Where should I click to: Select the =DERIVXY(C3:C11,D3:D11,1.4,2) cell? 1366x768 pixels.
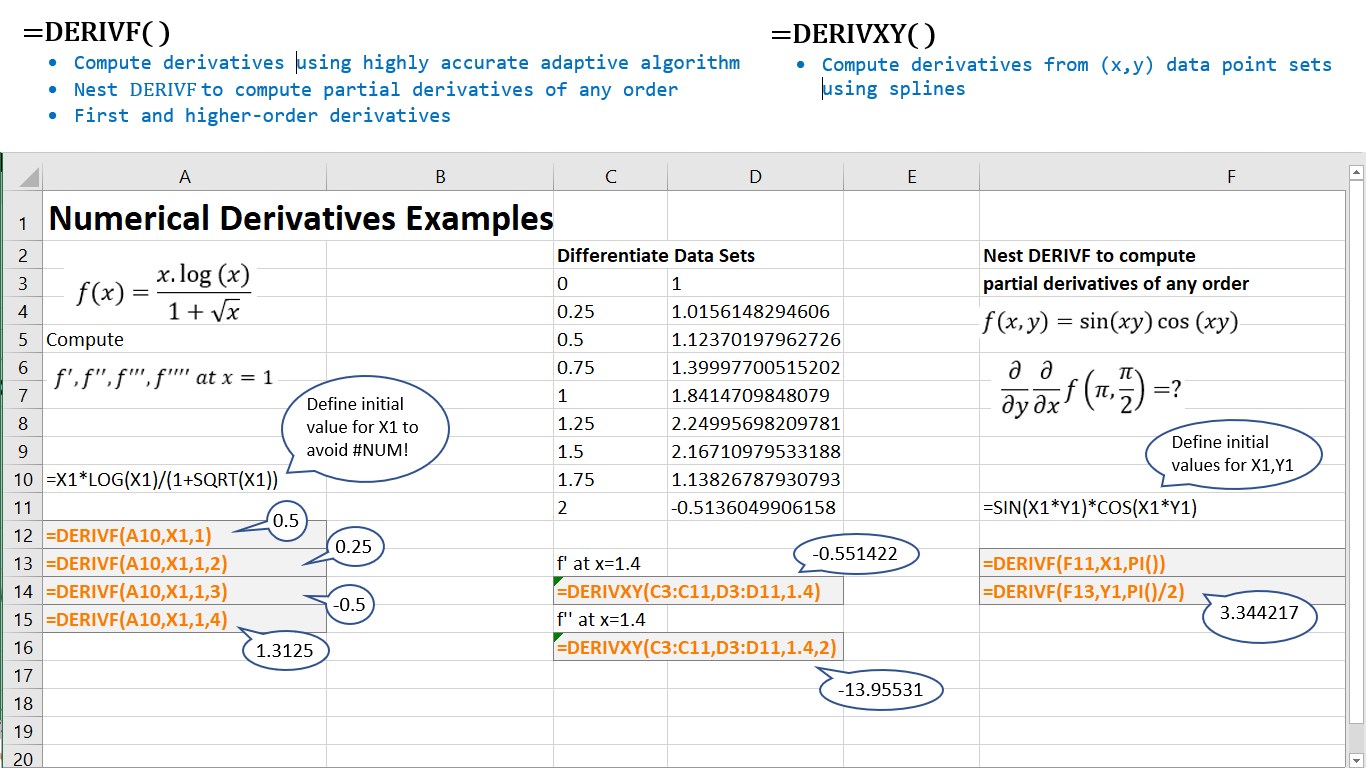[x=697, y=647]
